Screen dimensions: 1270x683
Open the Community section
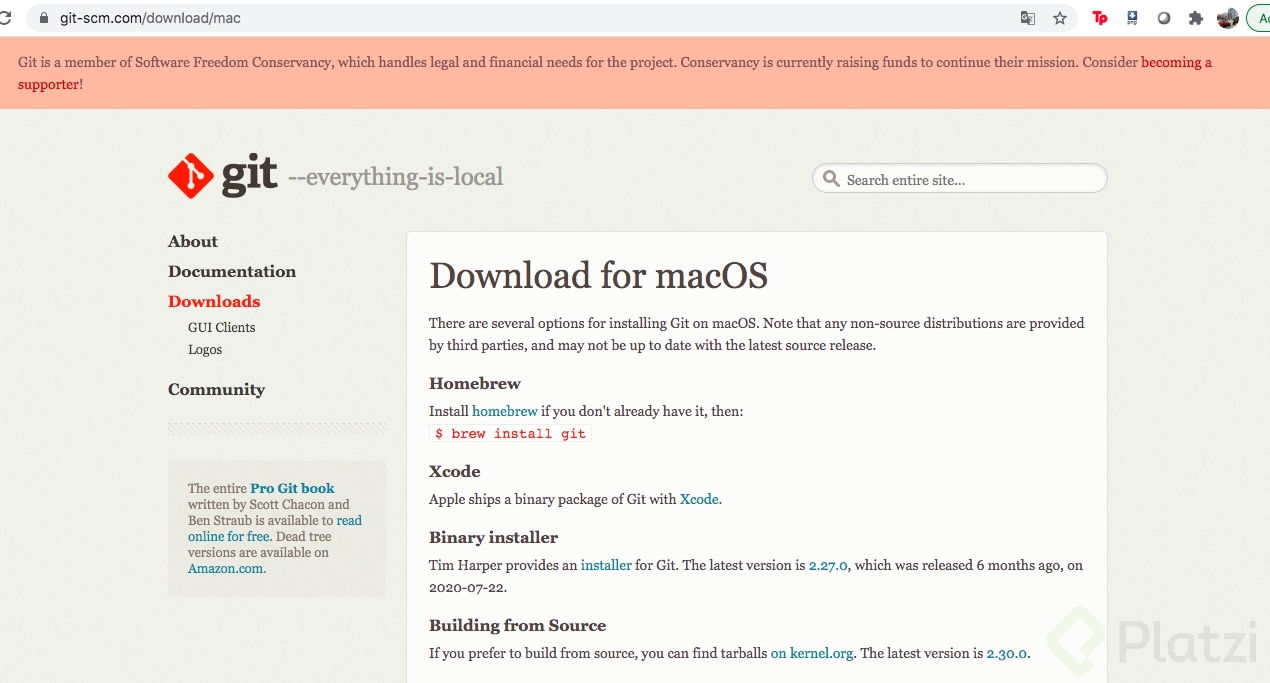(x=216, y=389)
